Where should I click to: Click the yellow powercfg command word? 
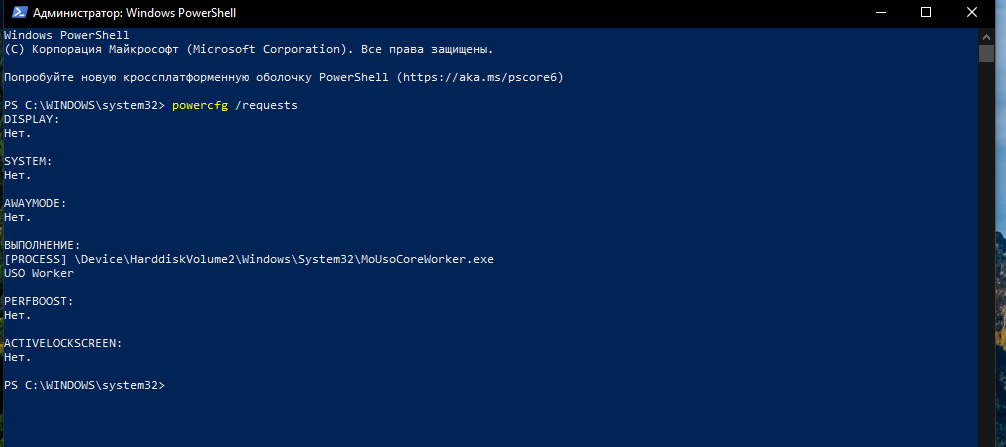tap(200, 105)
